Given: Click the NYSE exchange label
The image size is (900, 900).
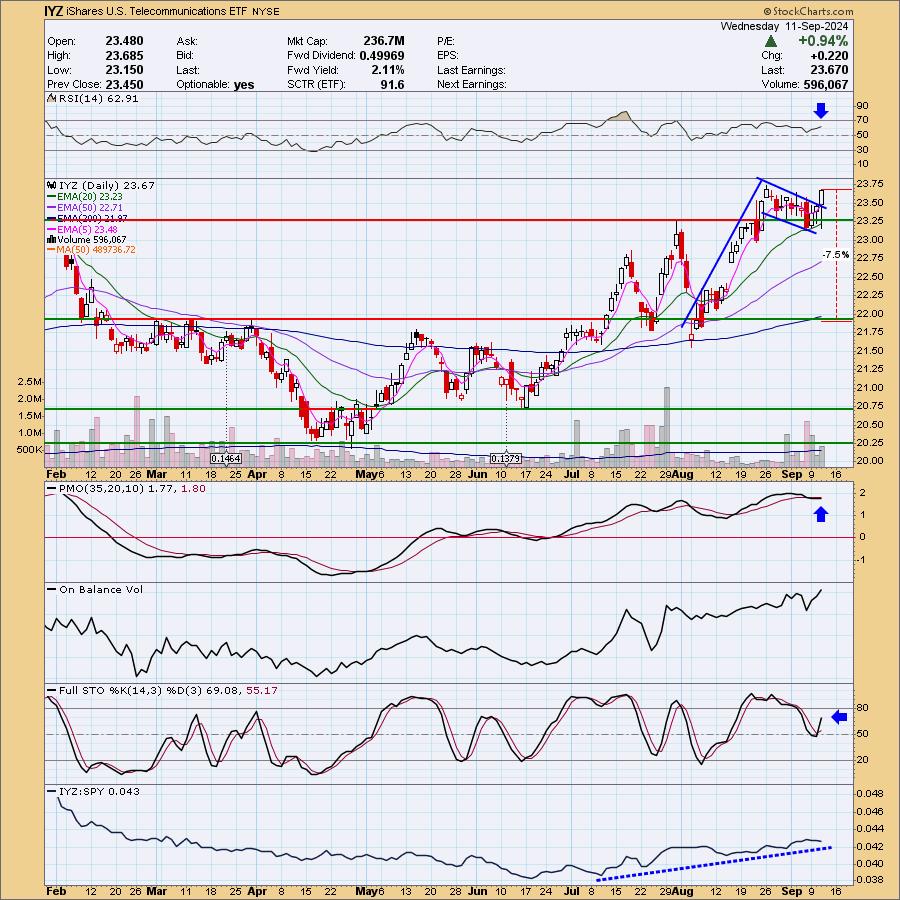Looking at the screenshot, I should click(x=266, y=11).
